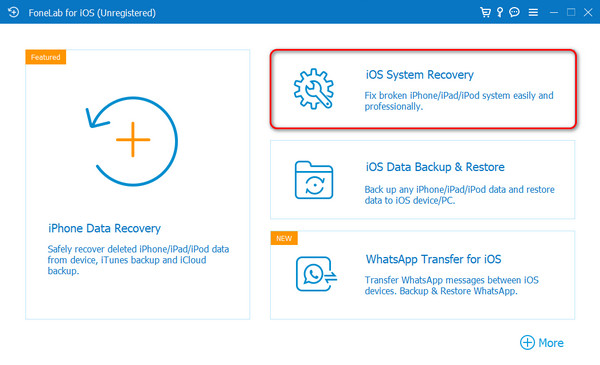Launch WhatsApp Transfer for iOS title
Screen dimensions: 600x365
[x=433, y=259]
